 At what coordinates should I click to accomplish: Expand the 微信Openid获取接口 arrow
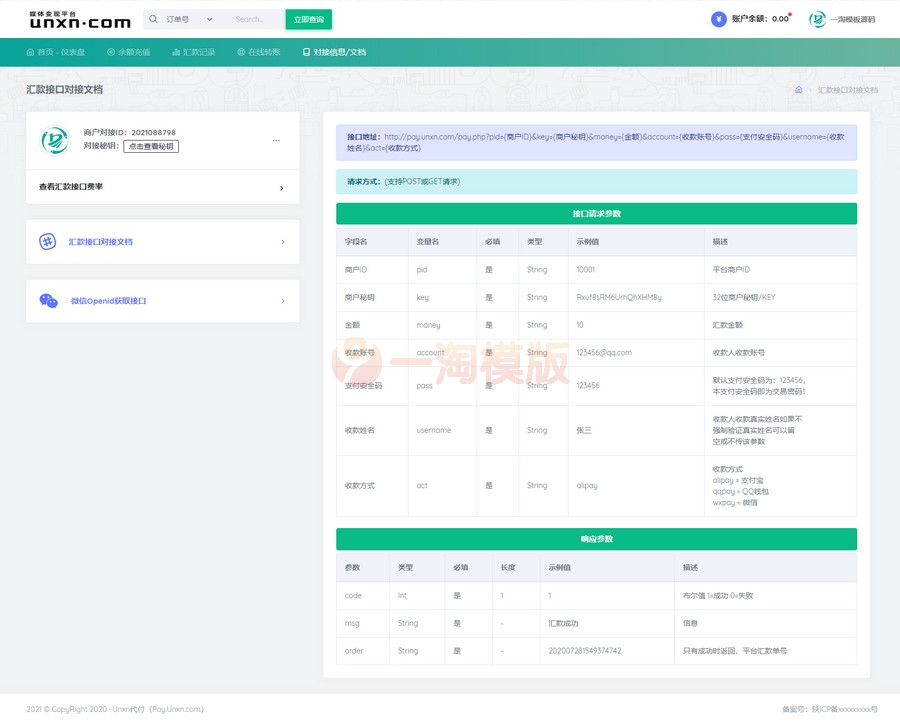click(x=283, y=301)
